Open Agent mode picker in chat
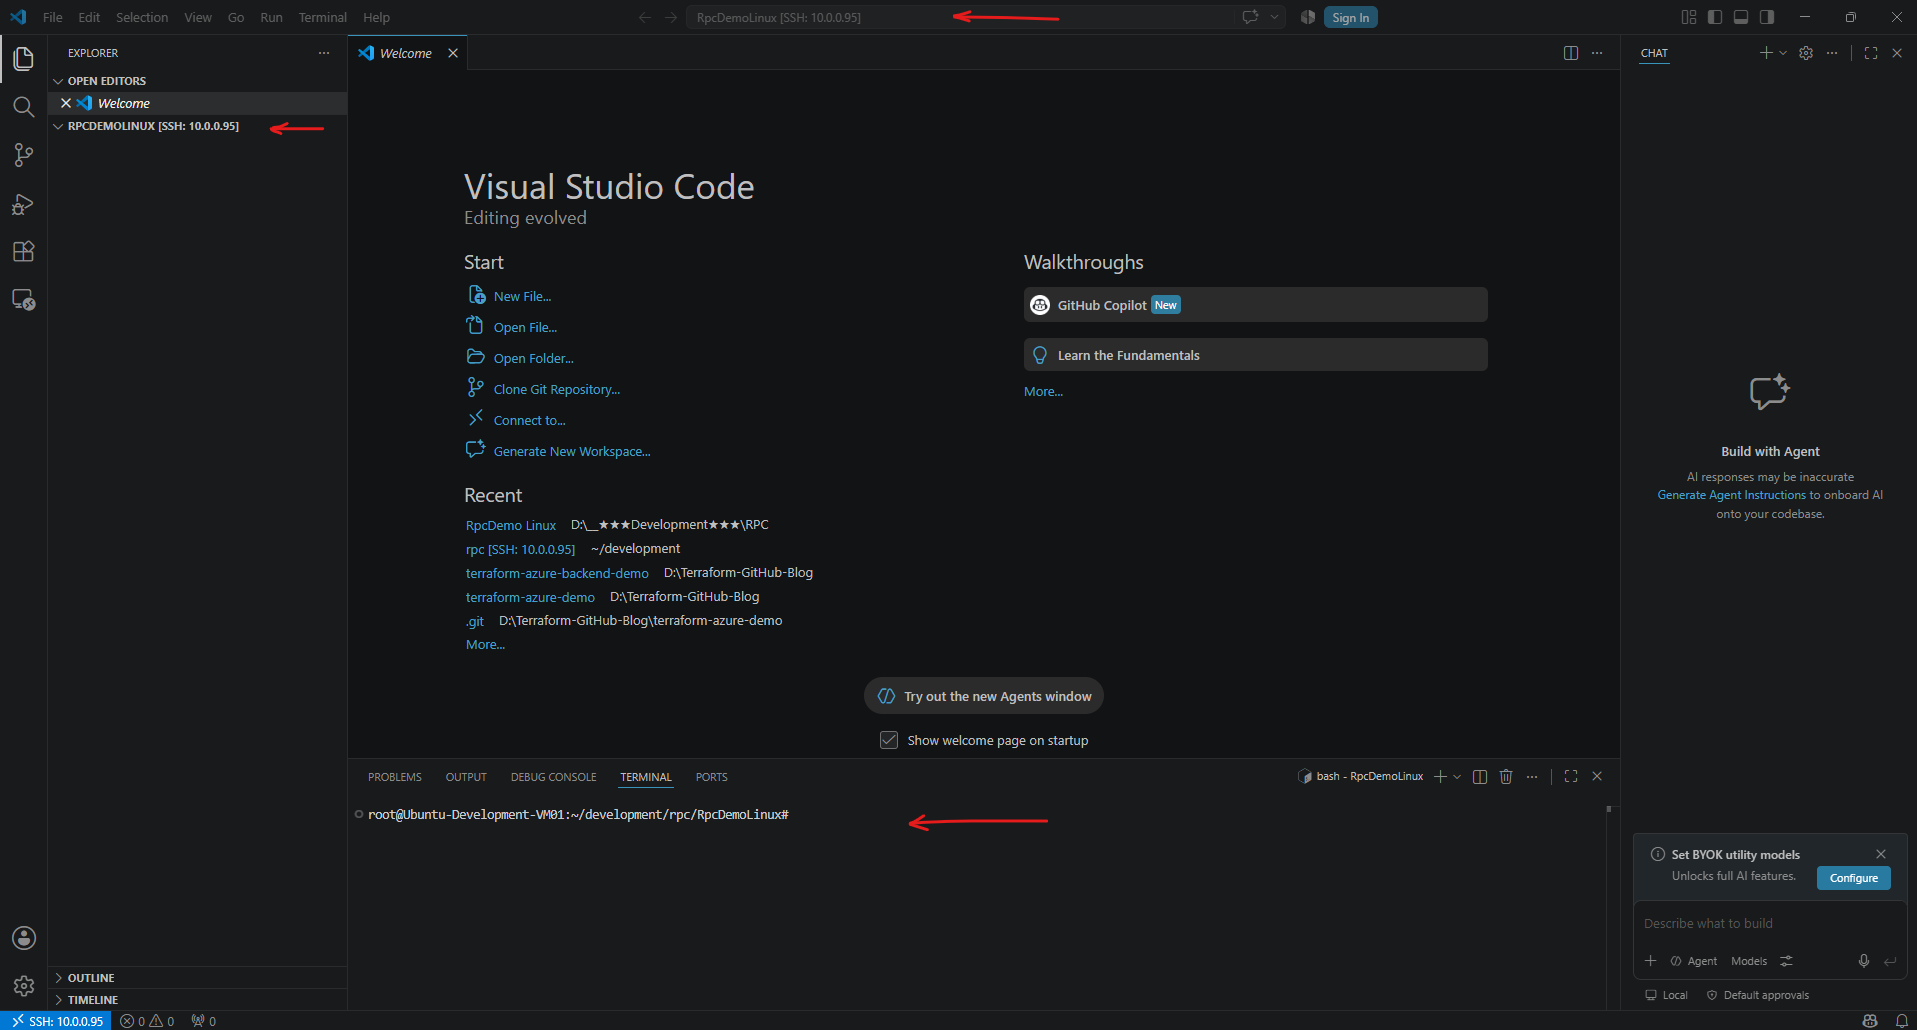 (x=1694, y=961)
